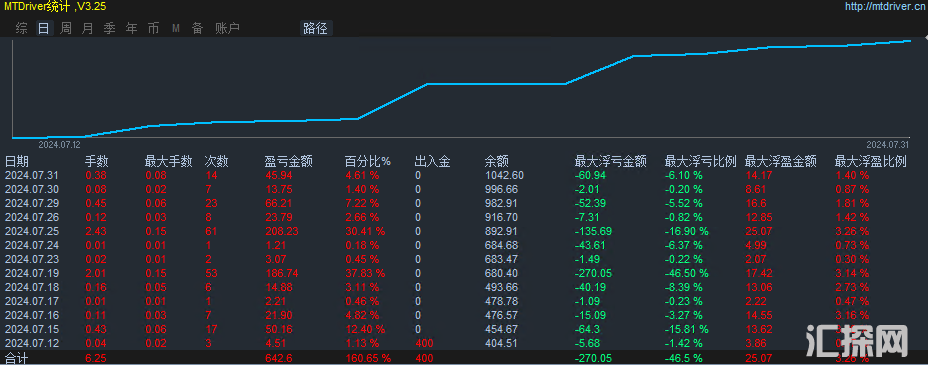Select the 2024.07.25 row
928x365 pixels.
464,231
